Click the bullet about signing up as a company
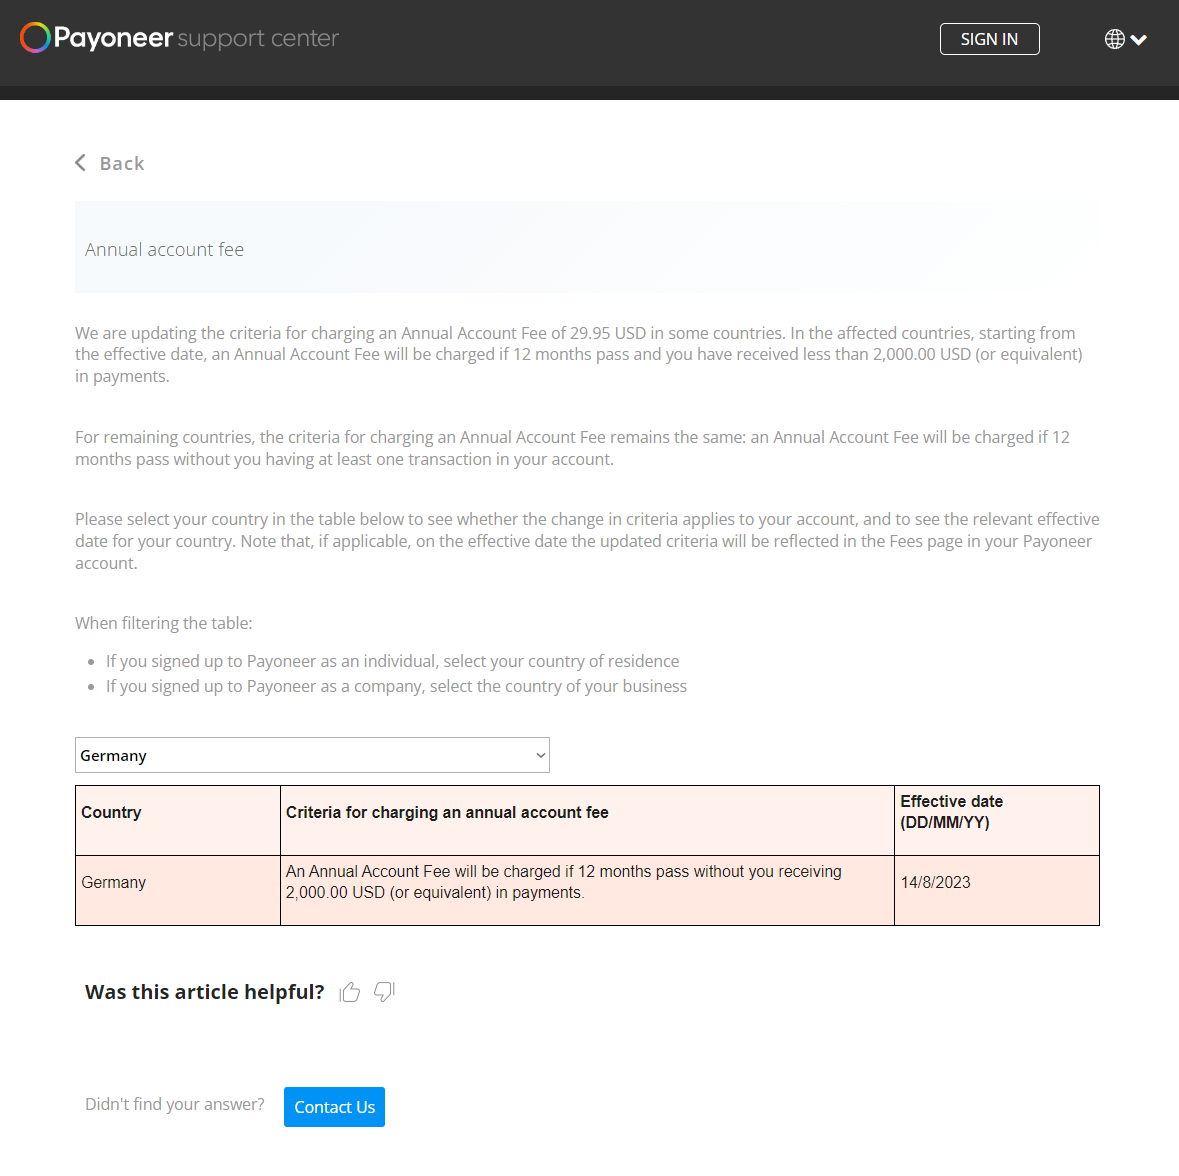The height and width of the screenshot is (1176, 1179). coord(396,686)
